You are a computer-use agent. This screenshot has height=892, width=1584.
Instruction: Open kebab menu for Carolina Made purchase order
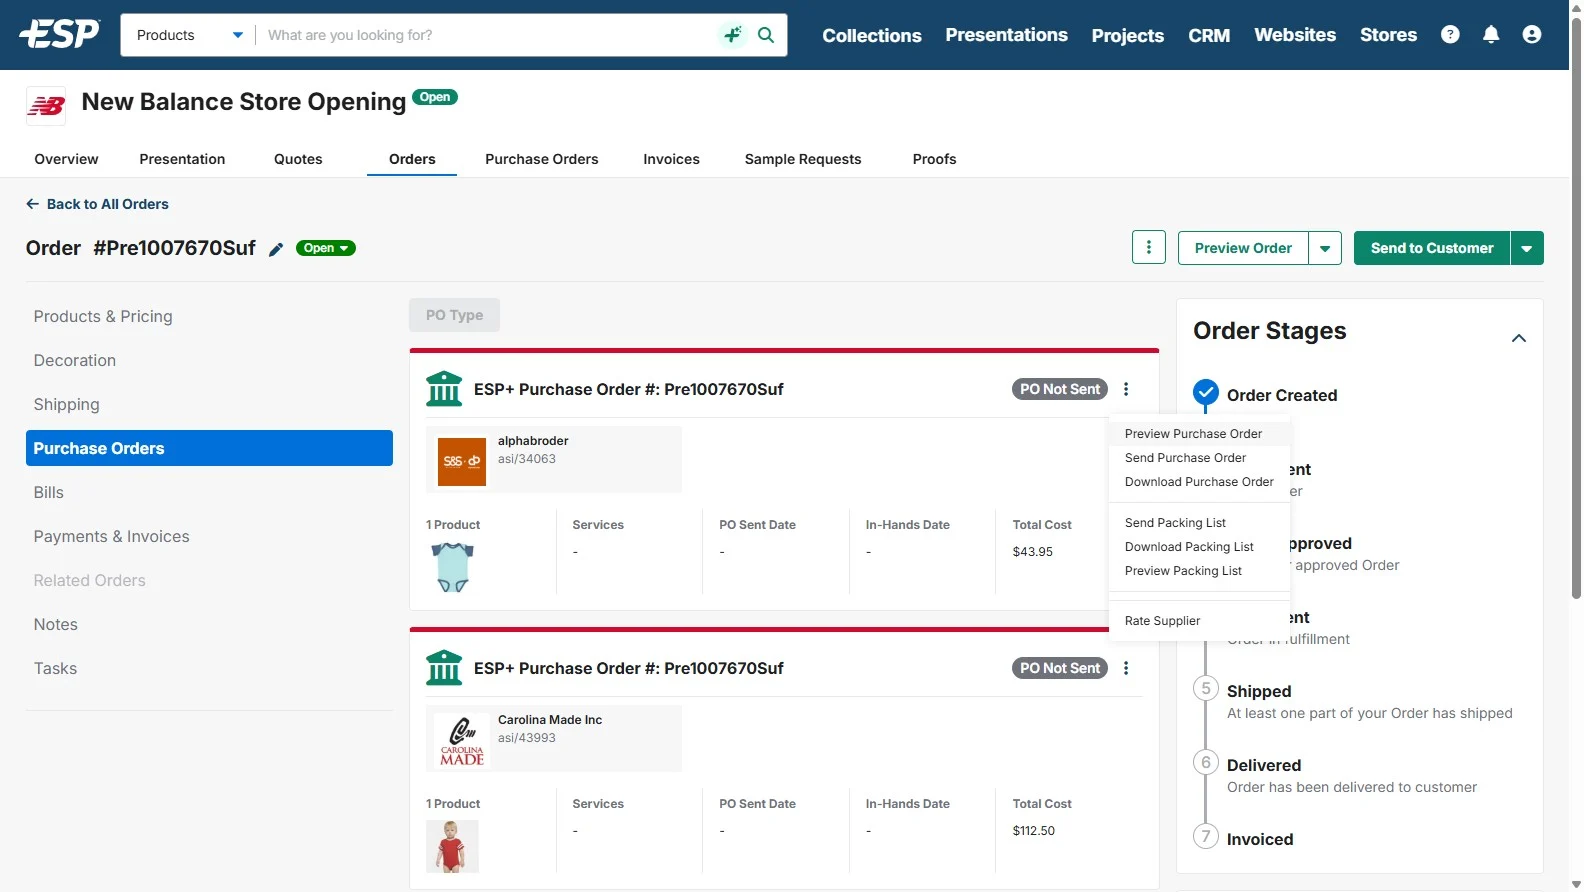[x=1126, y=668]
